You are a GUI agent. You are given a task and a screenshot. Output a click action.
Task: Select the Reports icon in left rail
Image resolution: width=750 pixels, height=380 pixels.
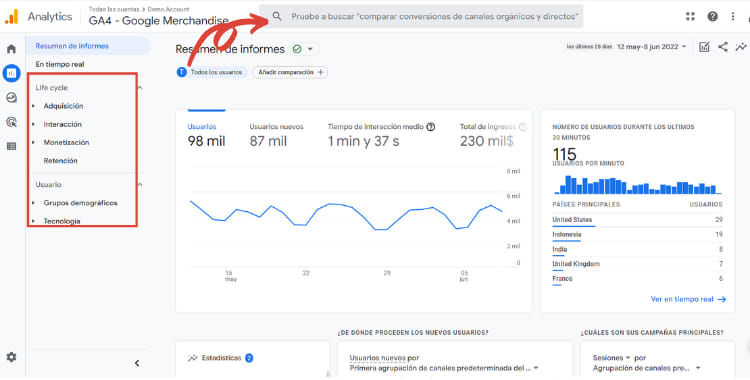pyautogui.click(x=11, y=73)
